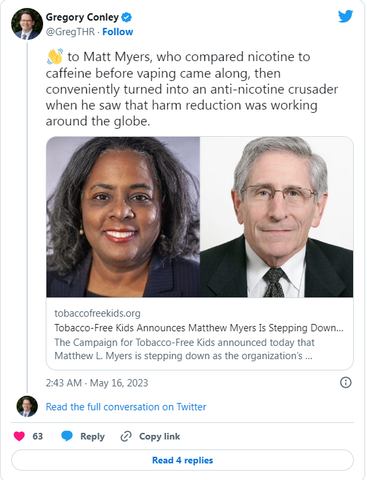
Task: Click the blue reply bubble icon
Action: (67, 436)
